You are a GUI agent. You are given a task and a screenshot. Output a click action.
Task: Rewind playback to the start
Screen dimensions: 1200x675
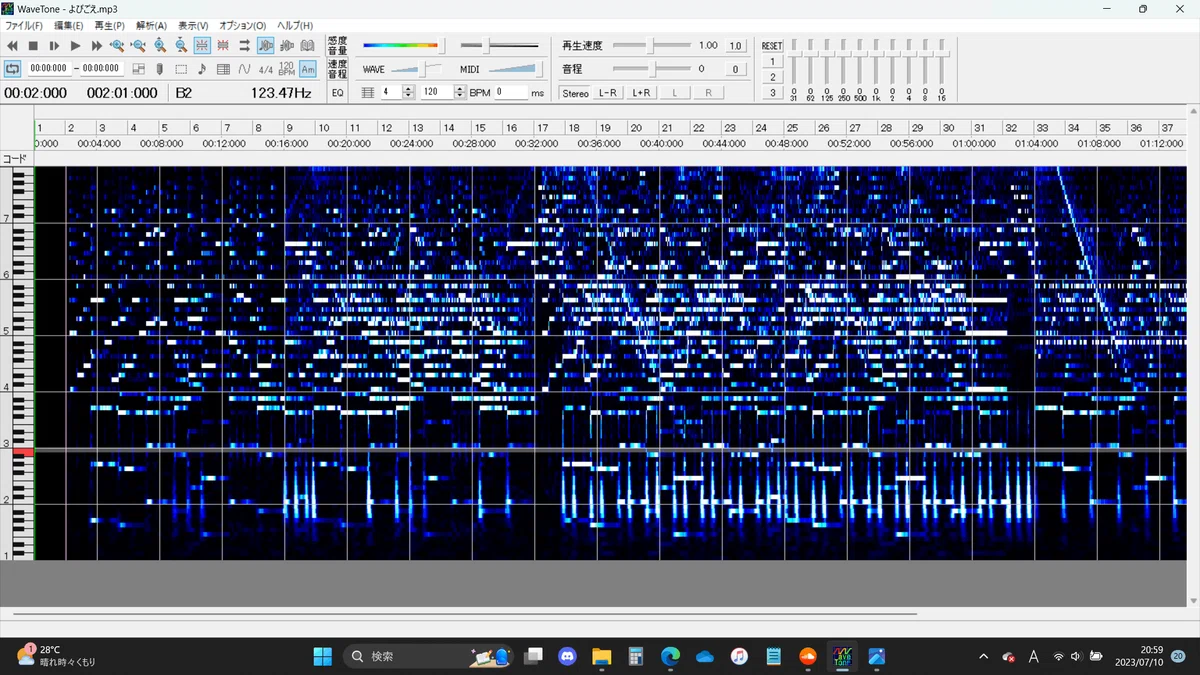click(x=13, y=46)
